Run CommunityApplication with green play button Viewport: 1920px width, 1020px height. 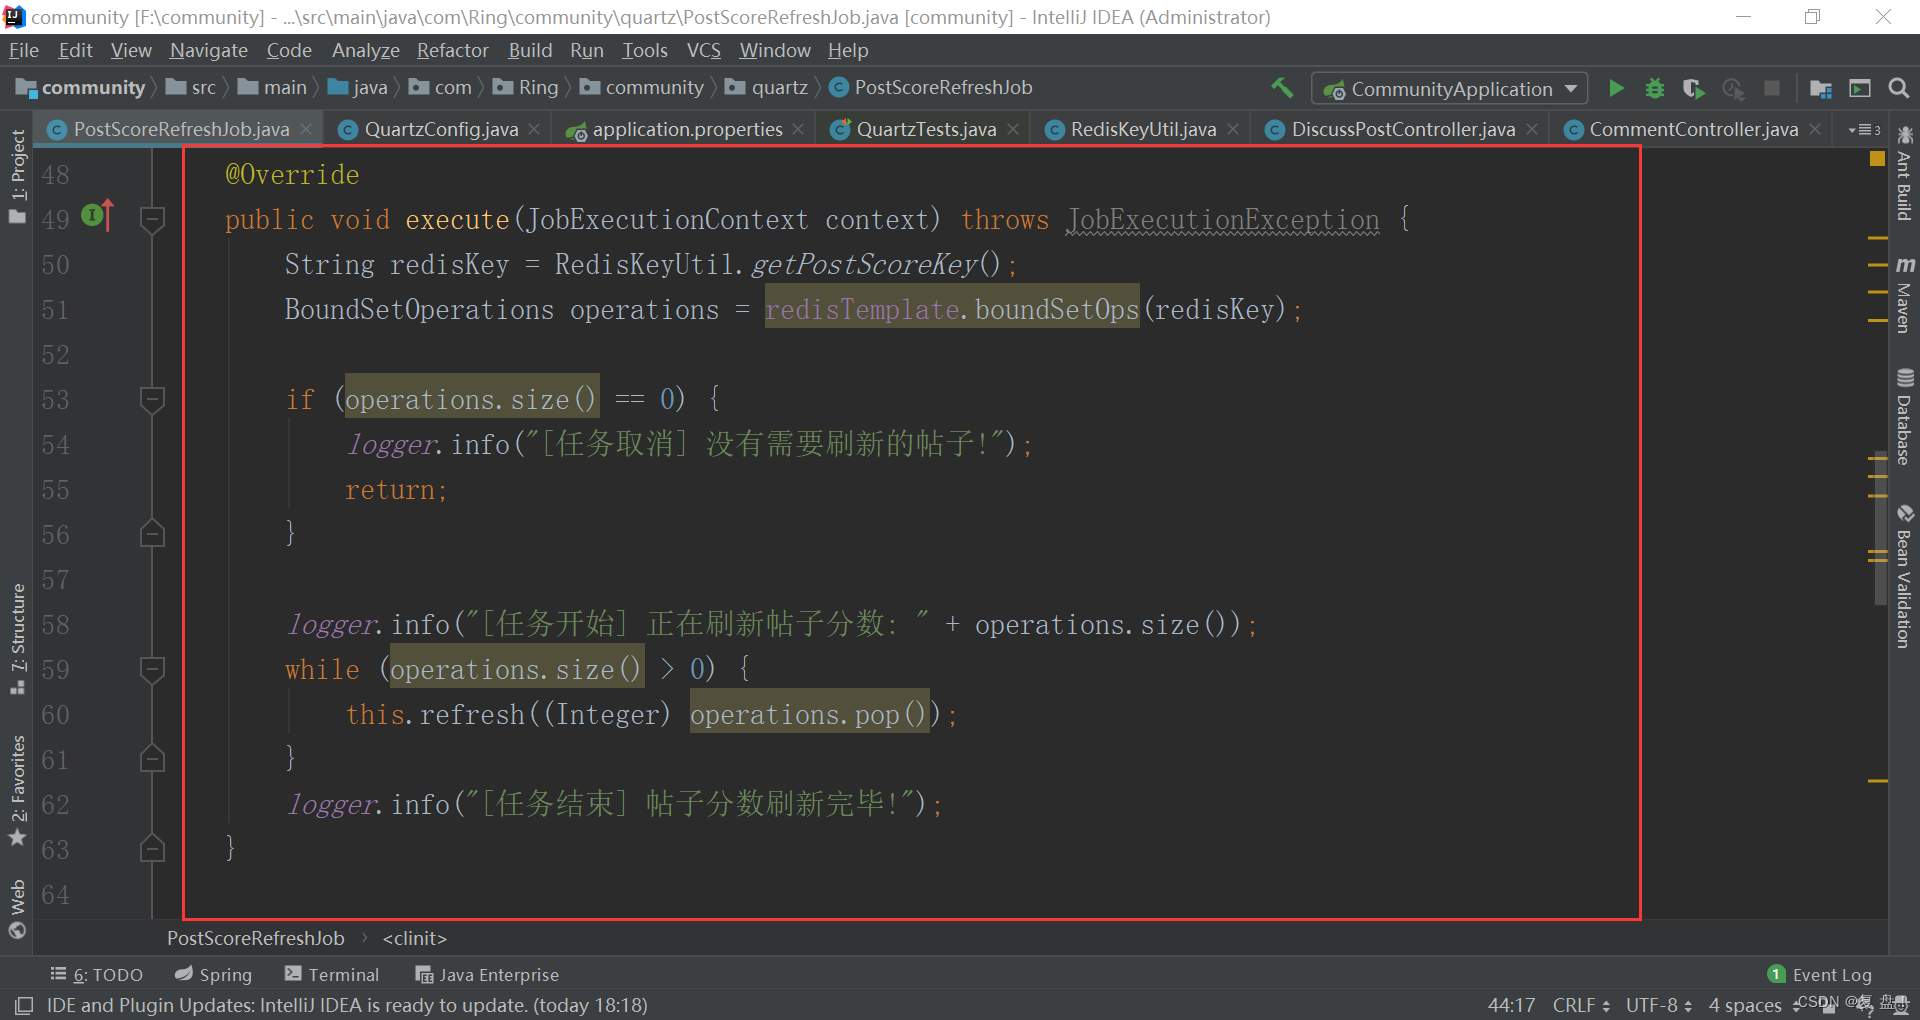pyautogui.click(x=1616, y=88)
